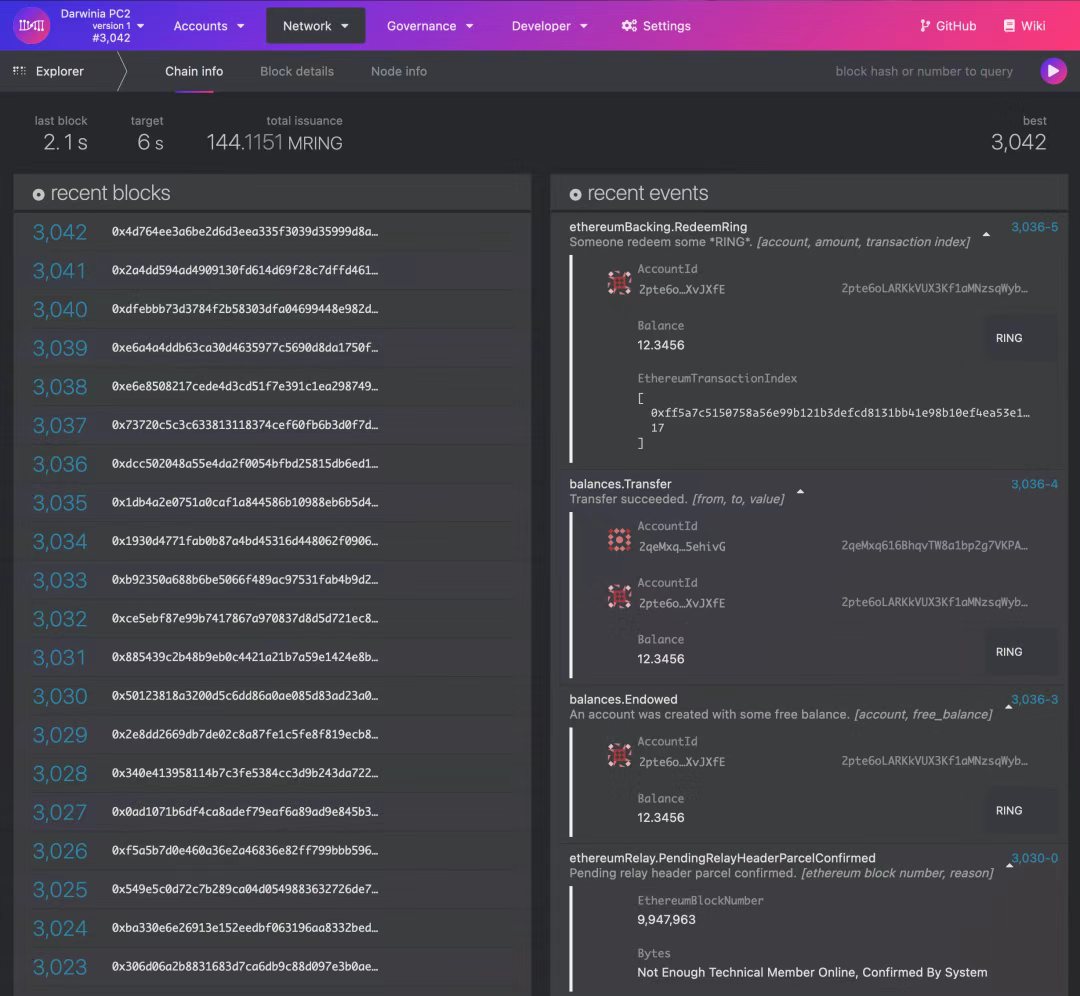The image size is (1080, 996).
Task: Collapse the balances.Endowed event details
Action: 1008,707
